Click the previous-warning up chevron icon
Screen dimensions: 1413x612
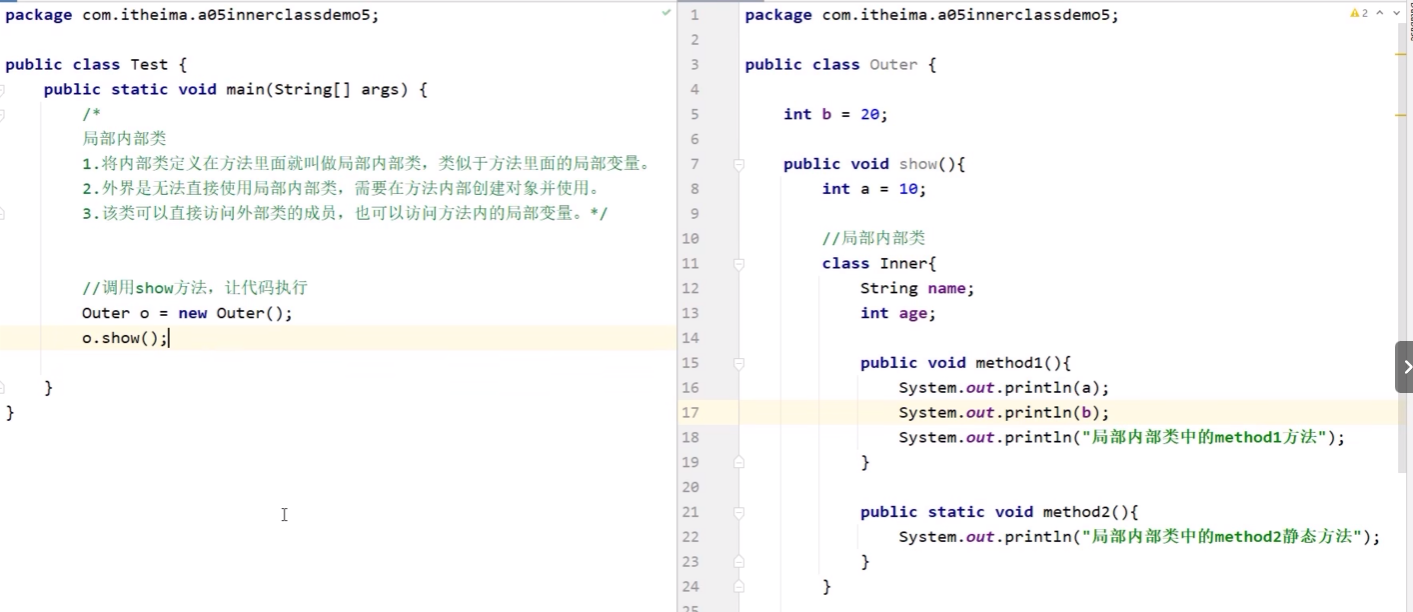point(1378,13)
